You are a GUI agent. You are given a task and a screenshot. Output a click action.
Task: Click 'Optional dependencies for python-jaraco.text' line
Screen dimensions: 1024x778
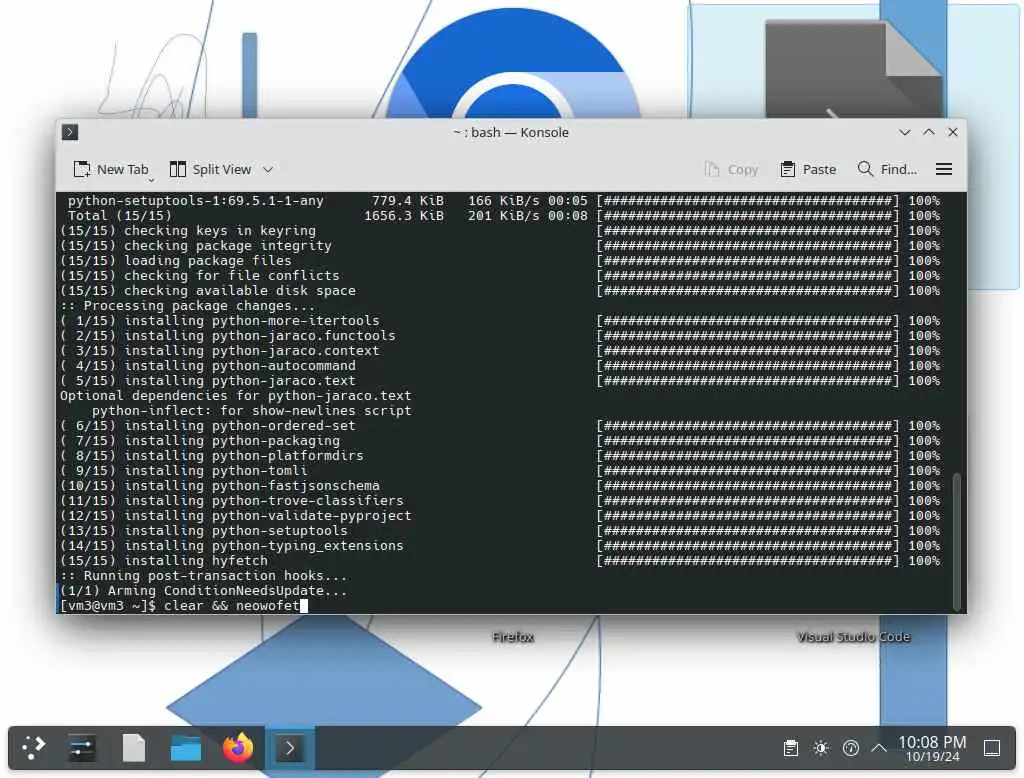[x=236, y=395]
